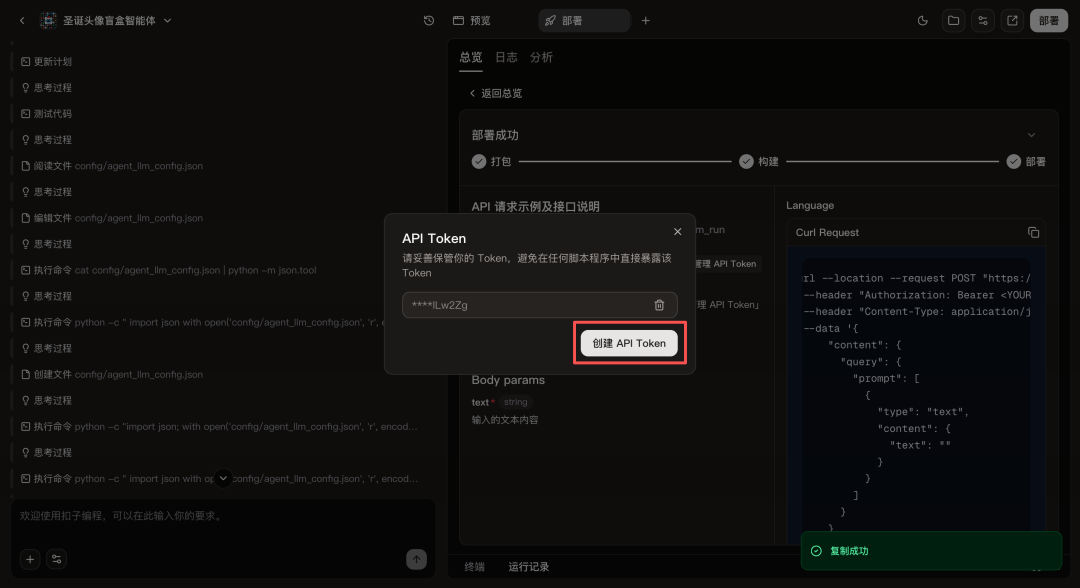The image size is (1080, 588).
Task: Delete the API token with trash icon
Action: 659,305
